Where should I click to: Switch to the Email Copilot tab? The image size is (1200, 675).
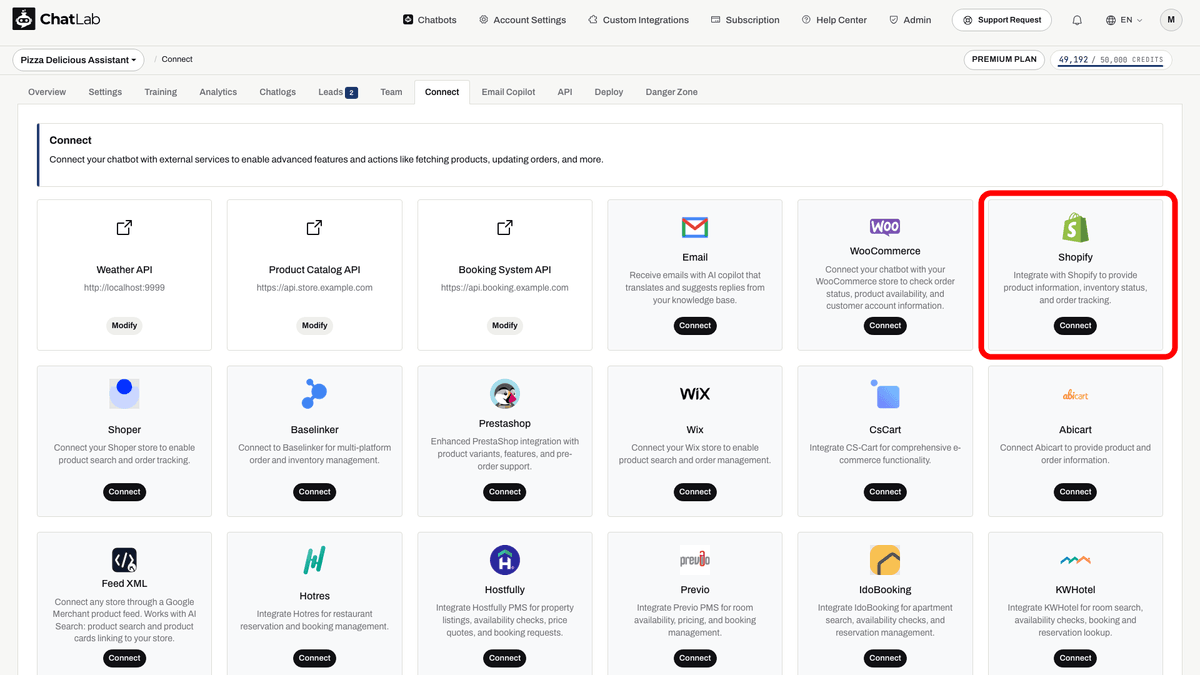pyautogui.click(x=508, y=92)
